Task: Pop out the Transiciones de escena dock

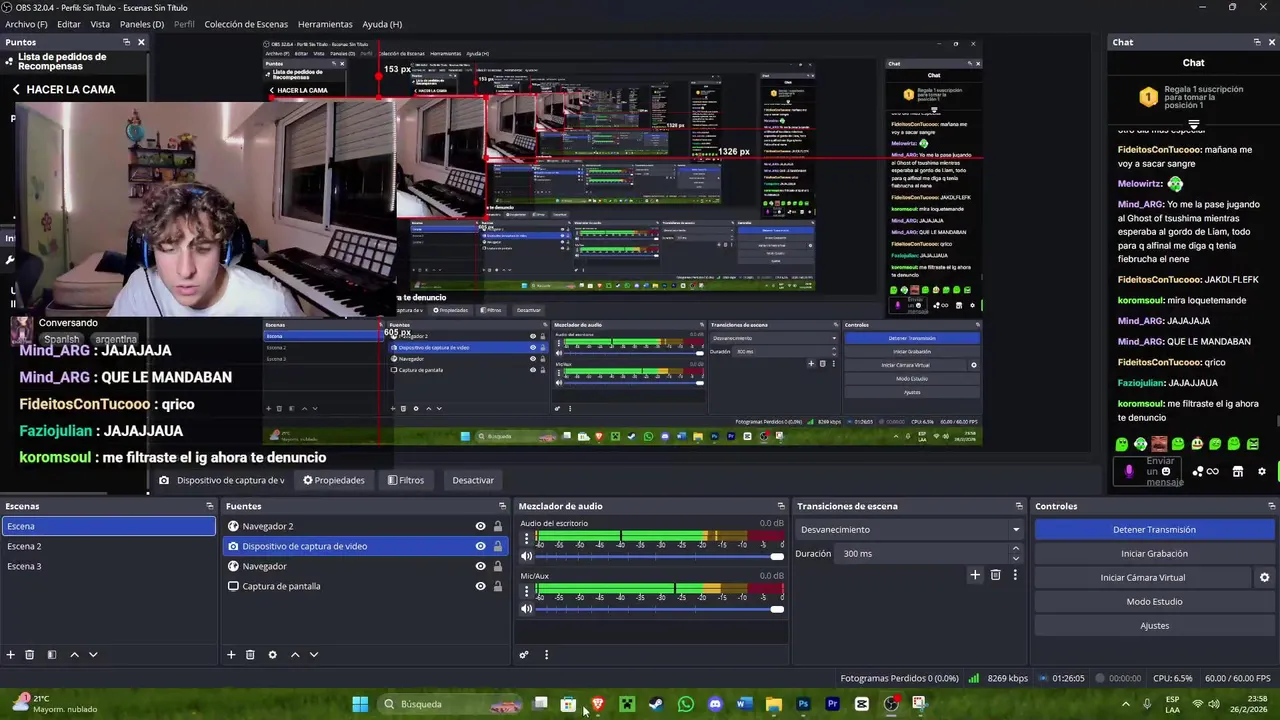Action: [x=1019, y=506]
